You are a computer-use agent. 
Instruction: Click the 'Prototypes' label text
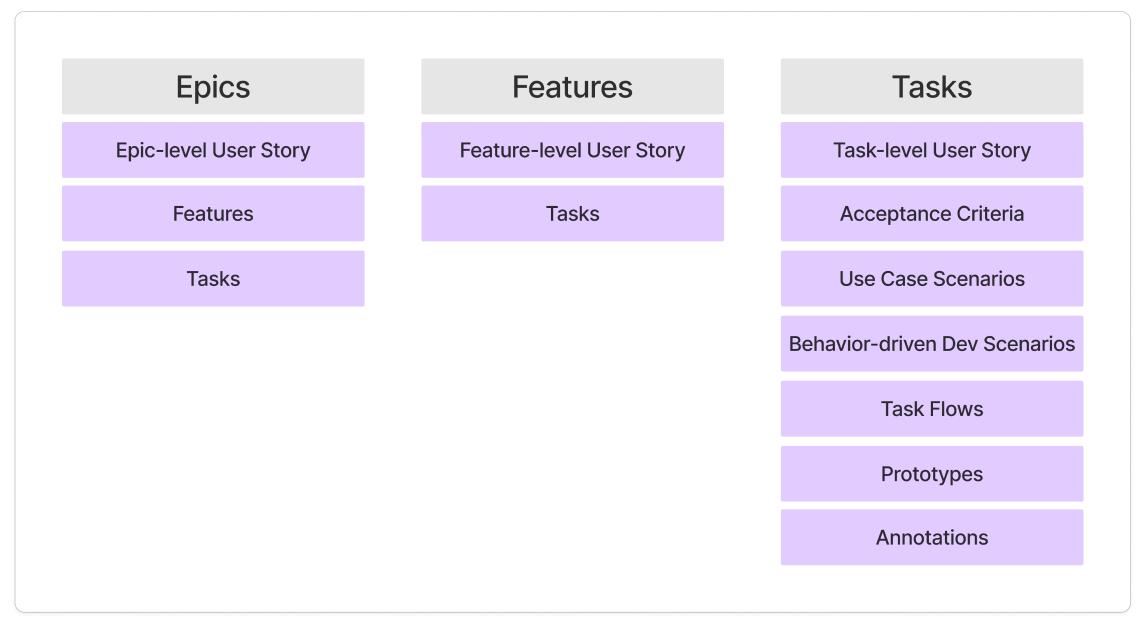931,474
